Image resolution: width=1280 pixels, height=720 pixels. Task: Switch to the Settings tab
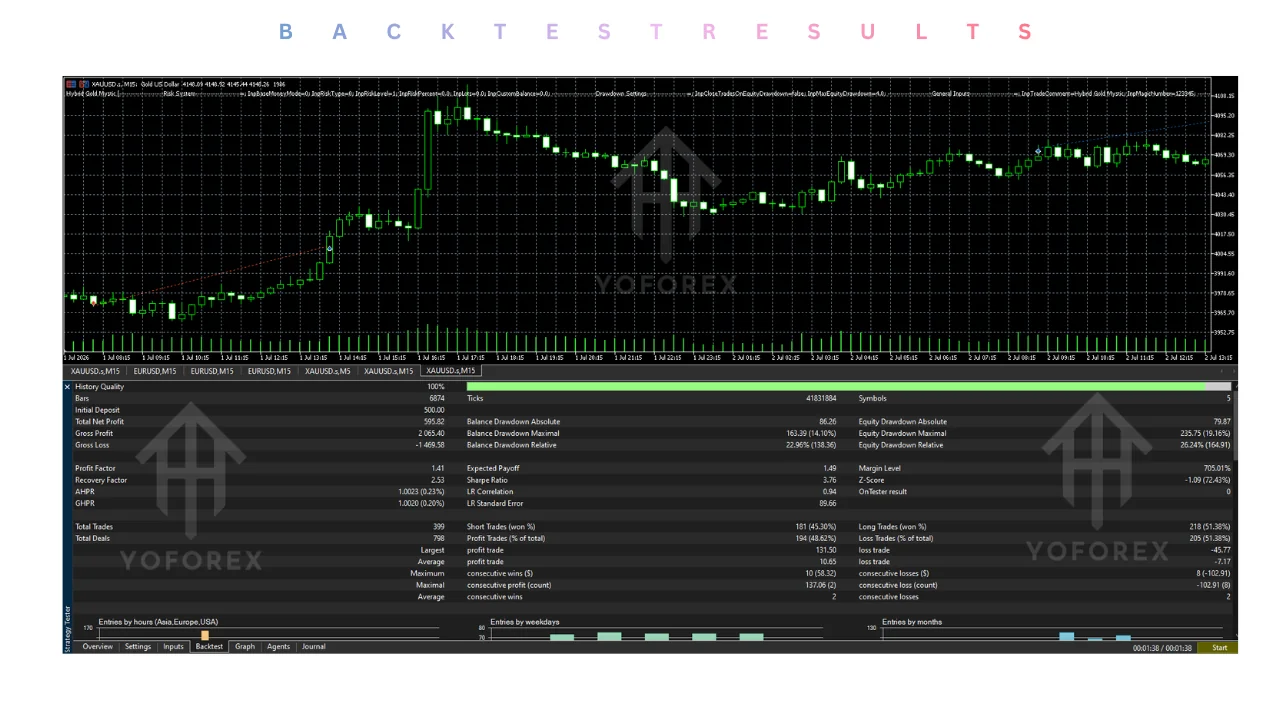point(137,647)
